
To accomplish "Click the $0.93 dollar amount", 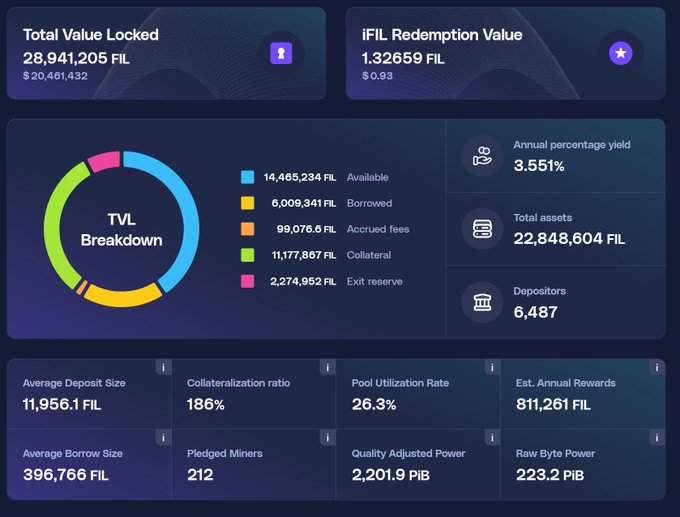I will coord(377,76).
